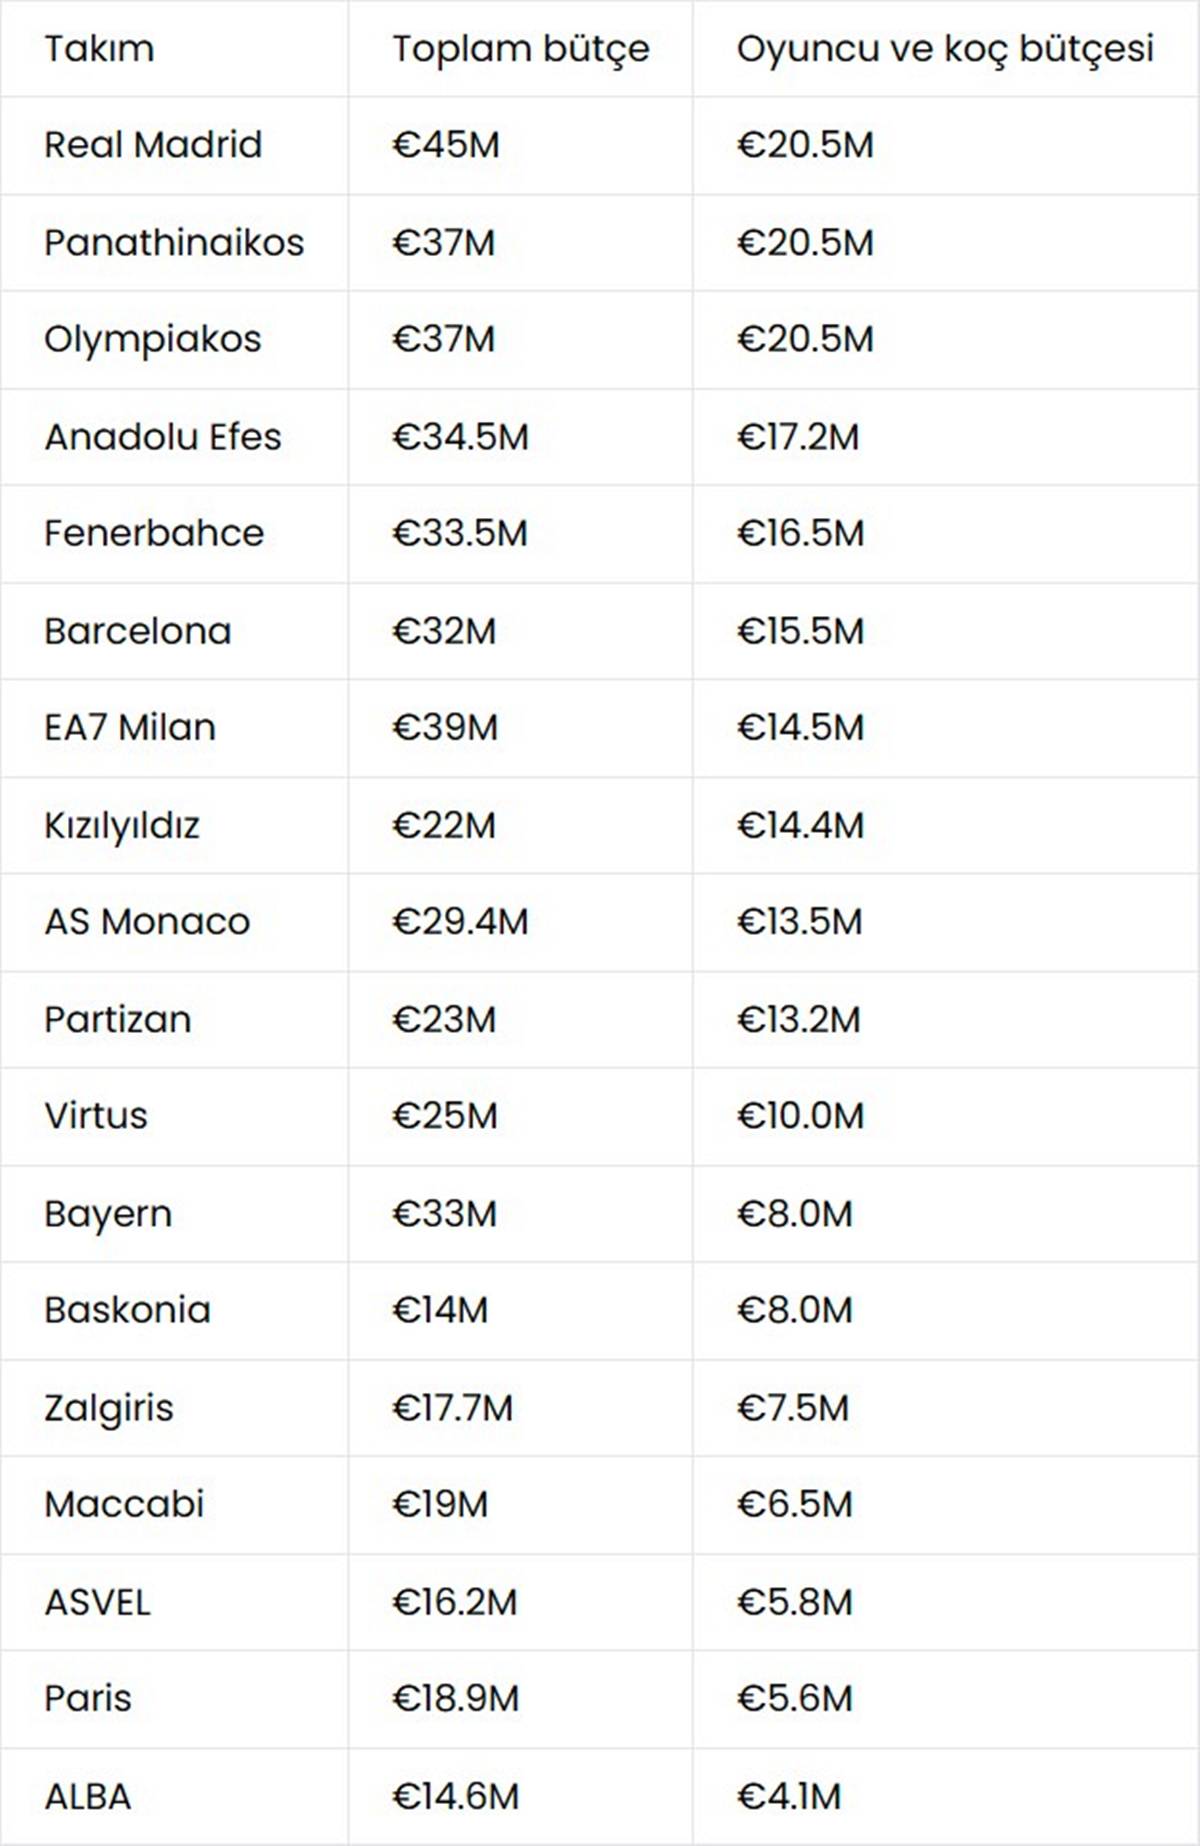Click the Takım column header

pos(99,49)
